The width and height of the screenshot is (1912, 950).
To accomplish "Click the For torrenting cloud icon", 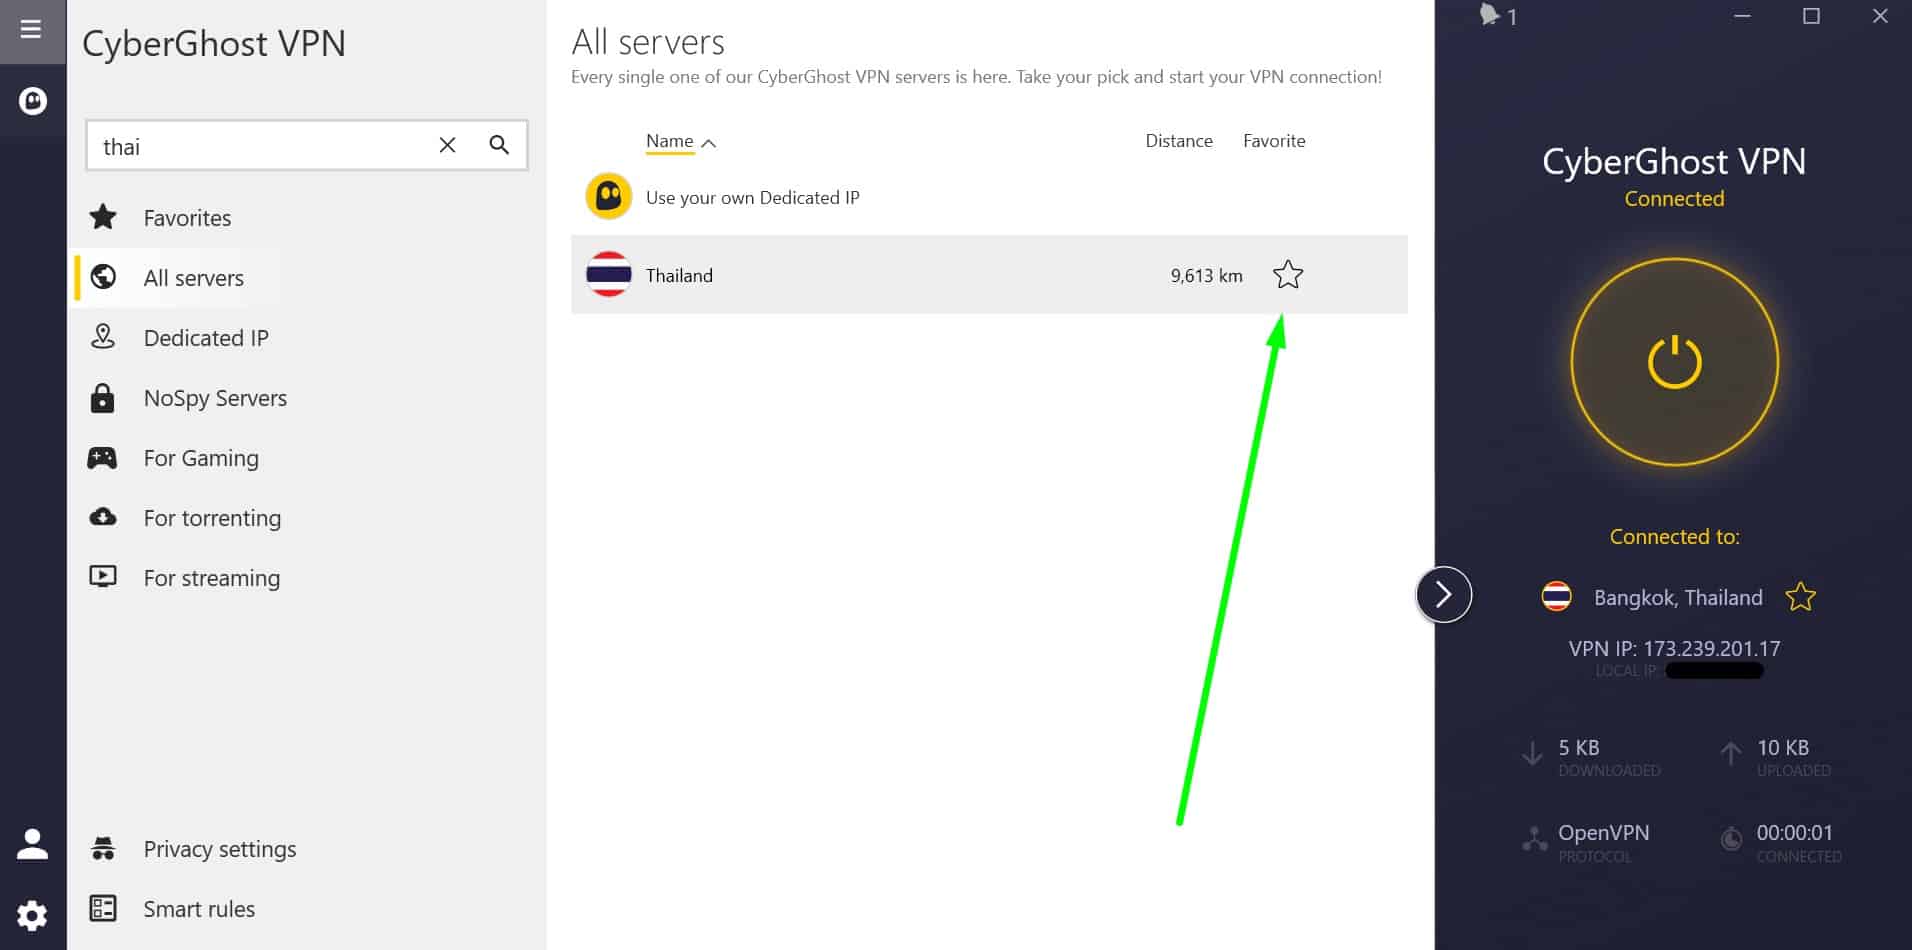I will (x=103, y=517).
